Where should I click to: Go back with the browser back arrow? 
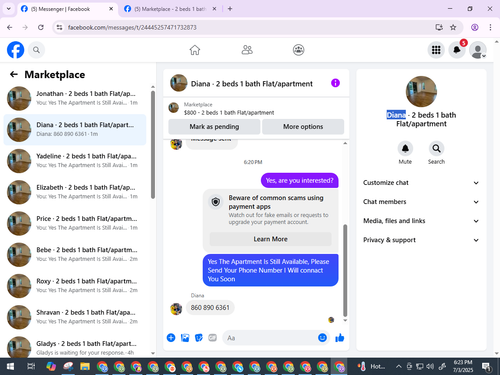(10, 27)
